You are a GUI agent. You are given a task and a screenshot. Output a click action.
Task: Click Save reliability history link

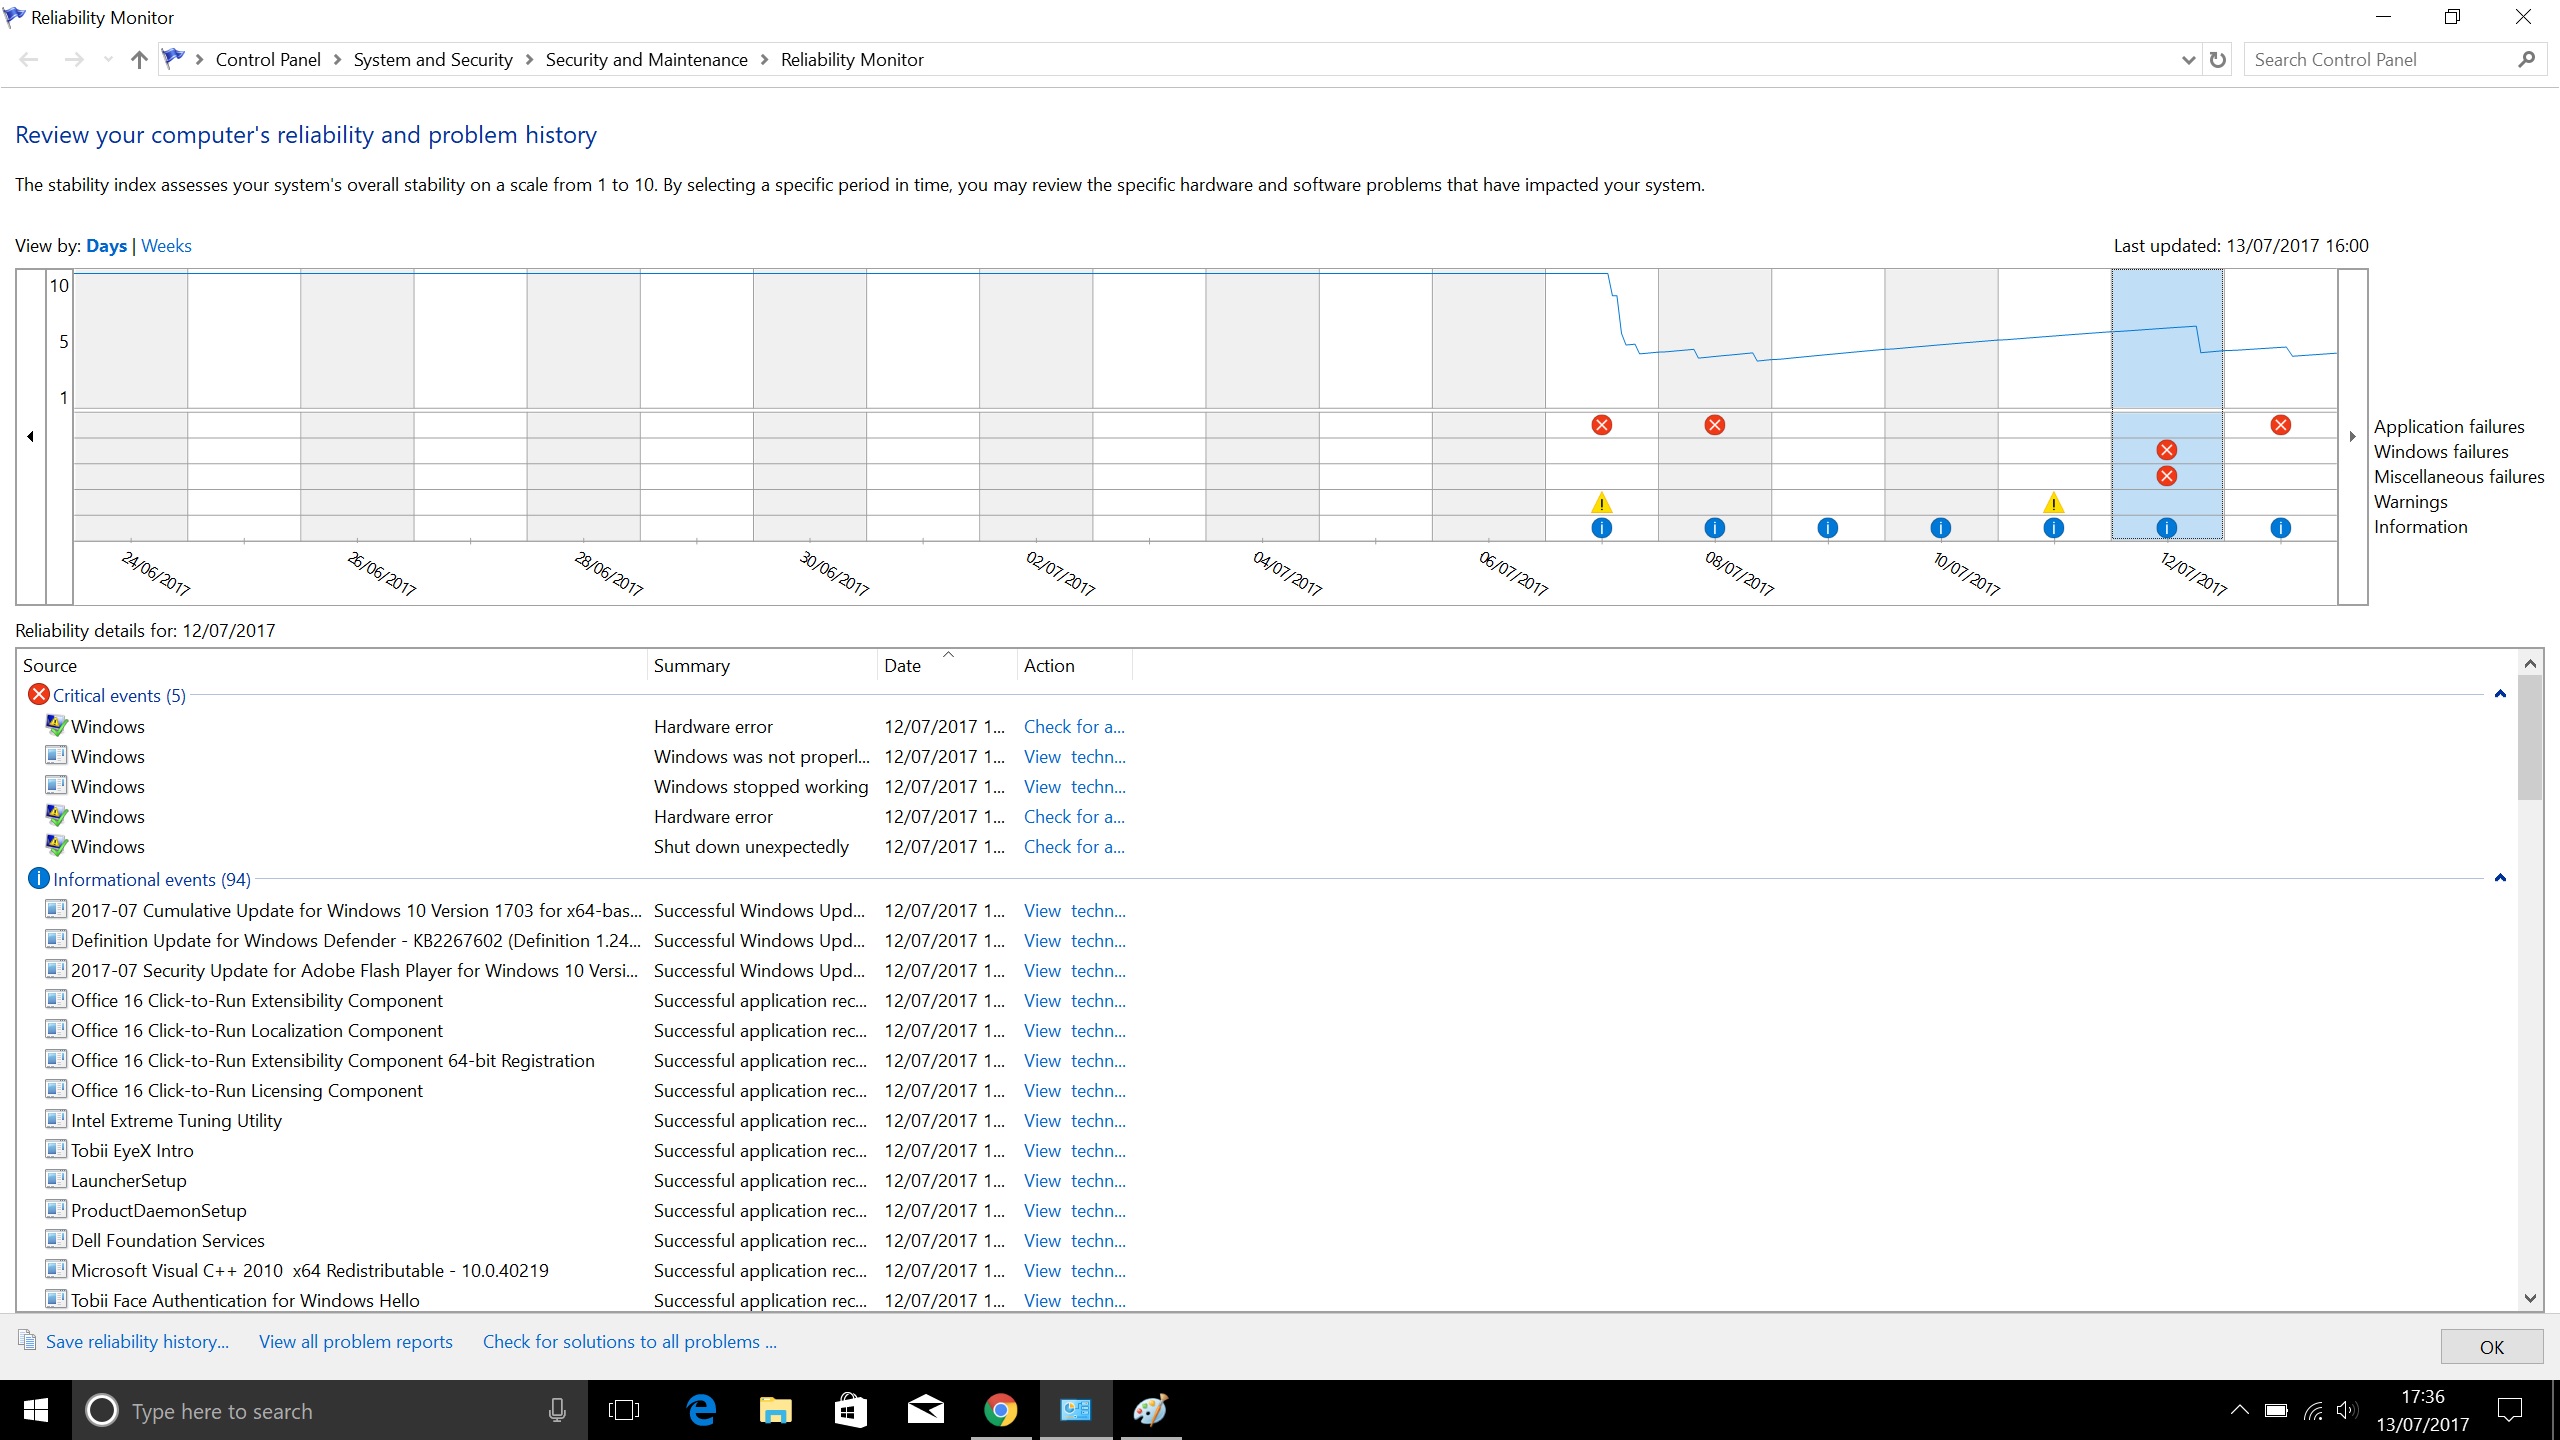pyautogui.click(x=137, y=1342)
